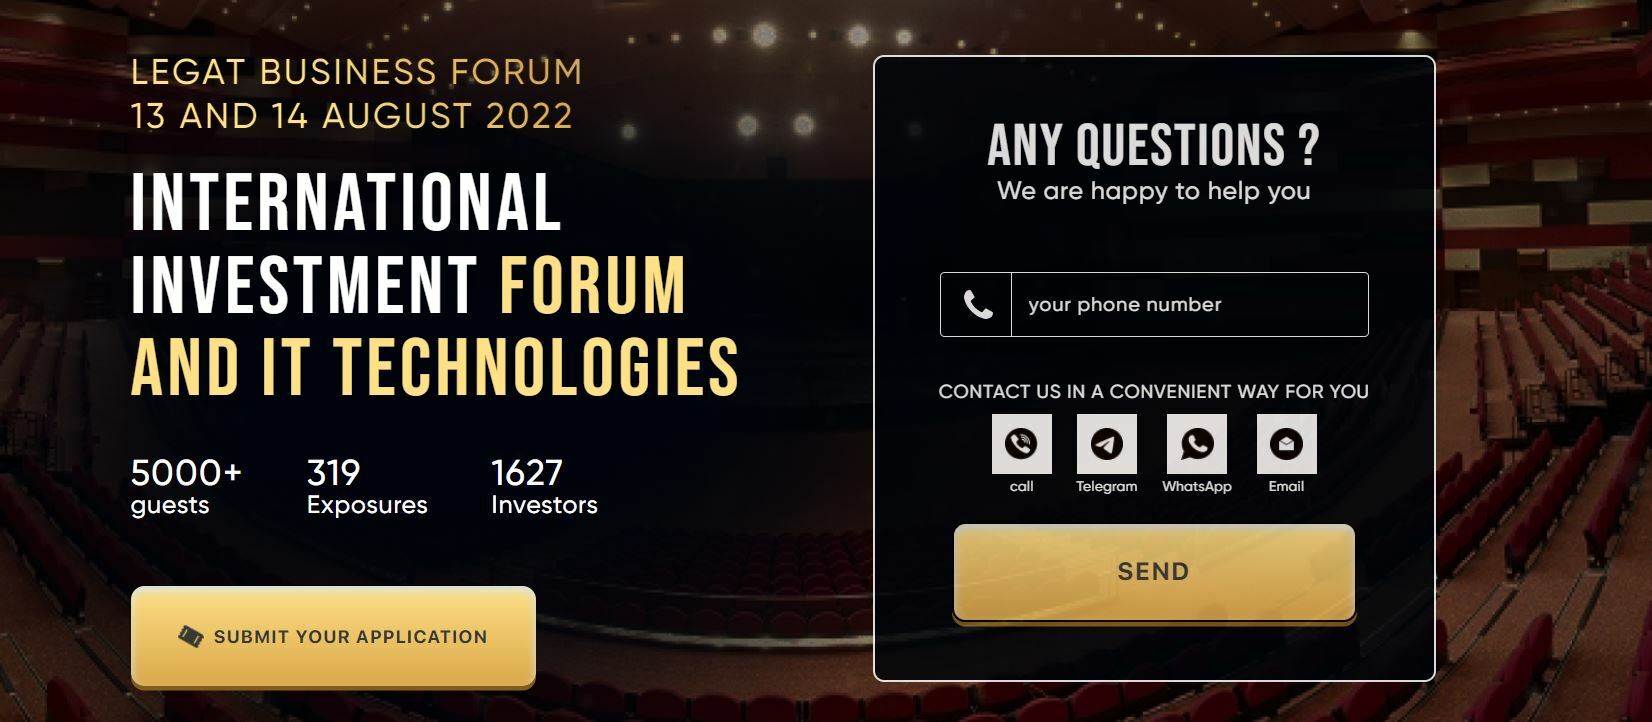Click the ticket icon on application button
1652x722 pixels.
[x=190, y=636]
